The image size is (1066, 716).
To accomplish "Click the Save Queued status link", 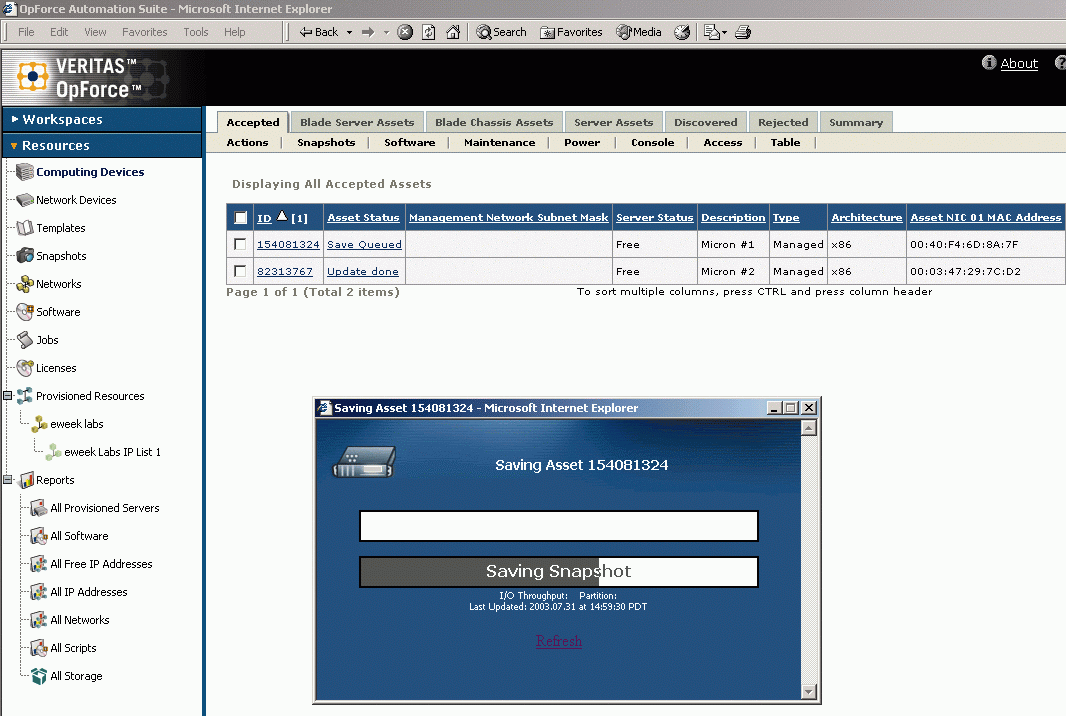I will tap(364, 244).
